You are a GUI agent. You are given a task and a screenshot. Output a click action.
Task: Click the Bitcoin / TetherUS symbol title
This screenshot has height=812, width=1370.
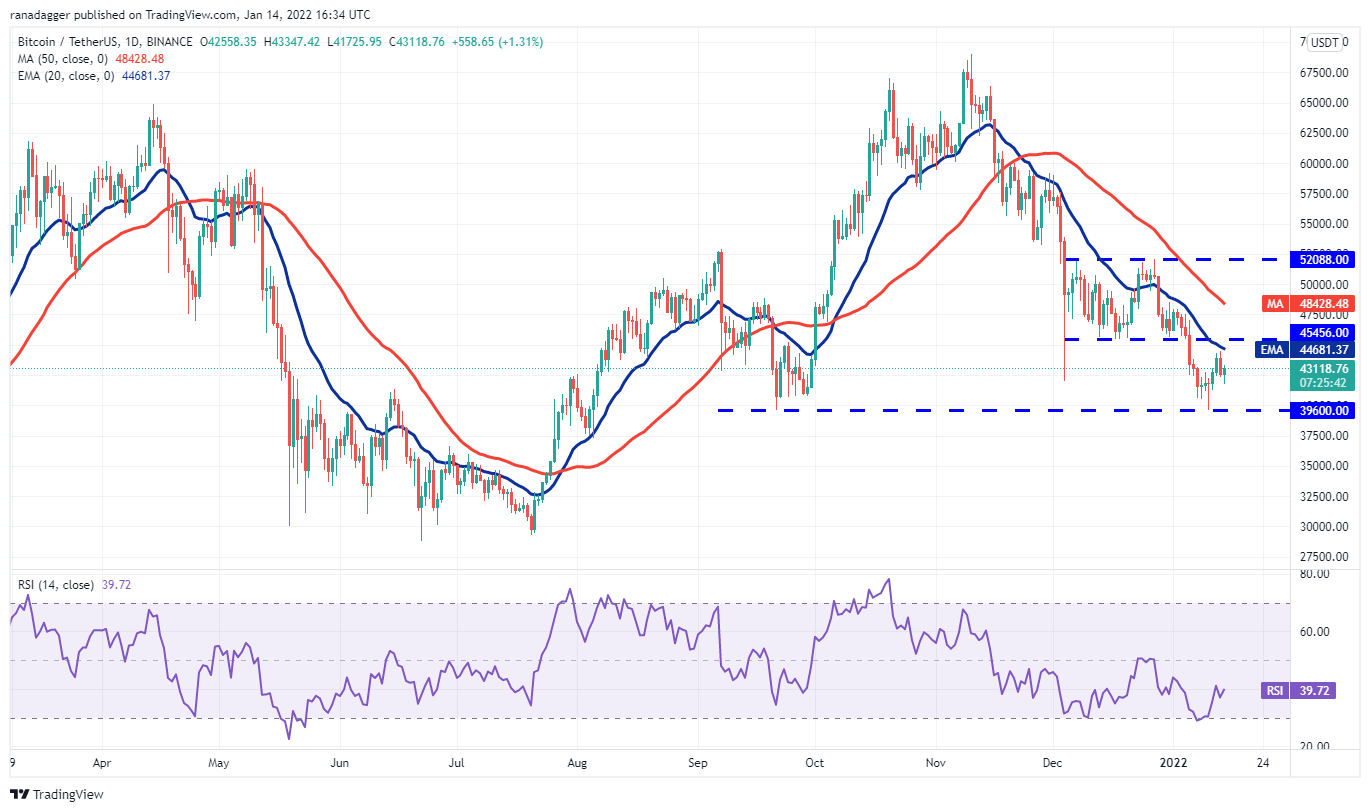[x=107, y=42]
